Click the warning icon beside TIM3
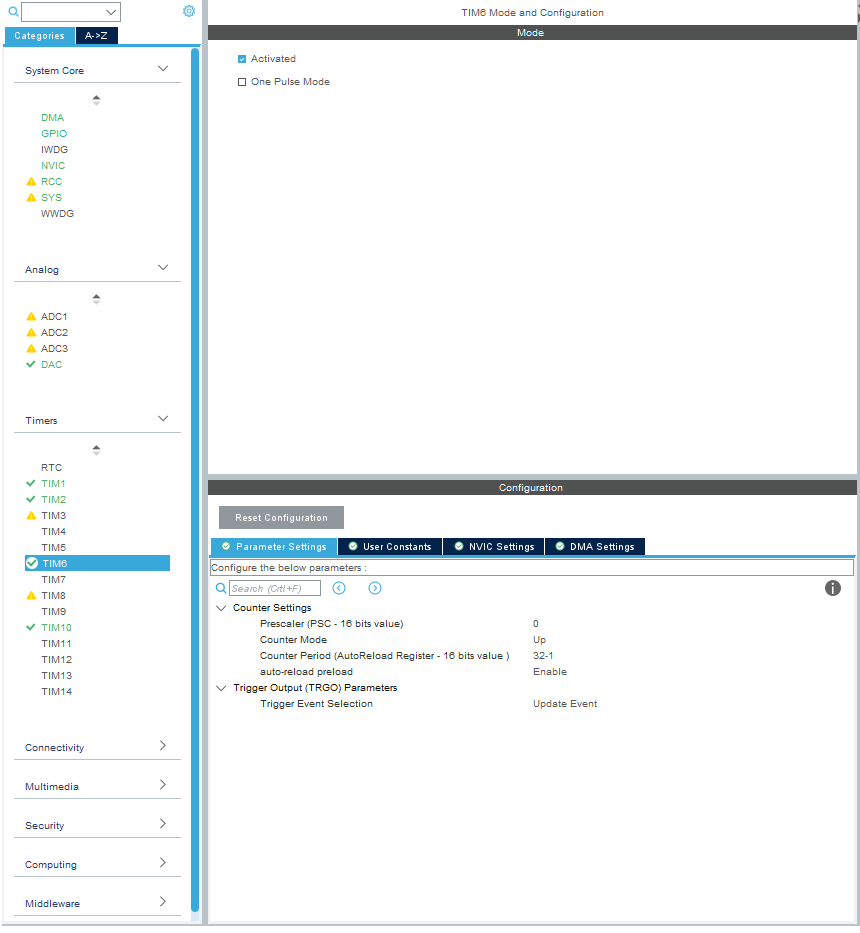Viewport: 860px width, 933px height. click(x=32, y=515)
